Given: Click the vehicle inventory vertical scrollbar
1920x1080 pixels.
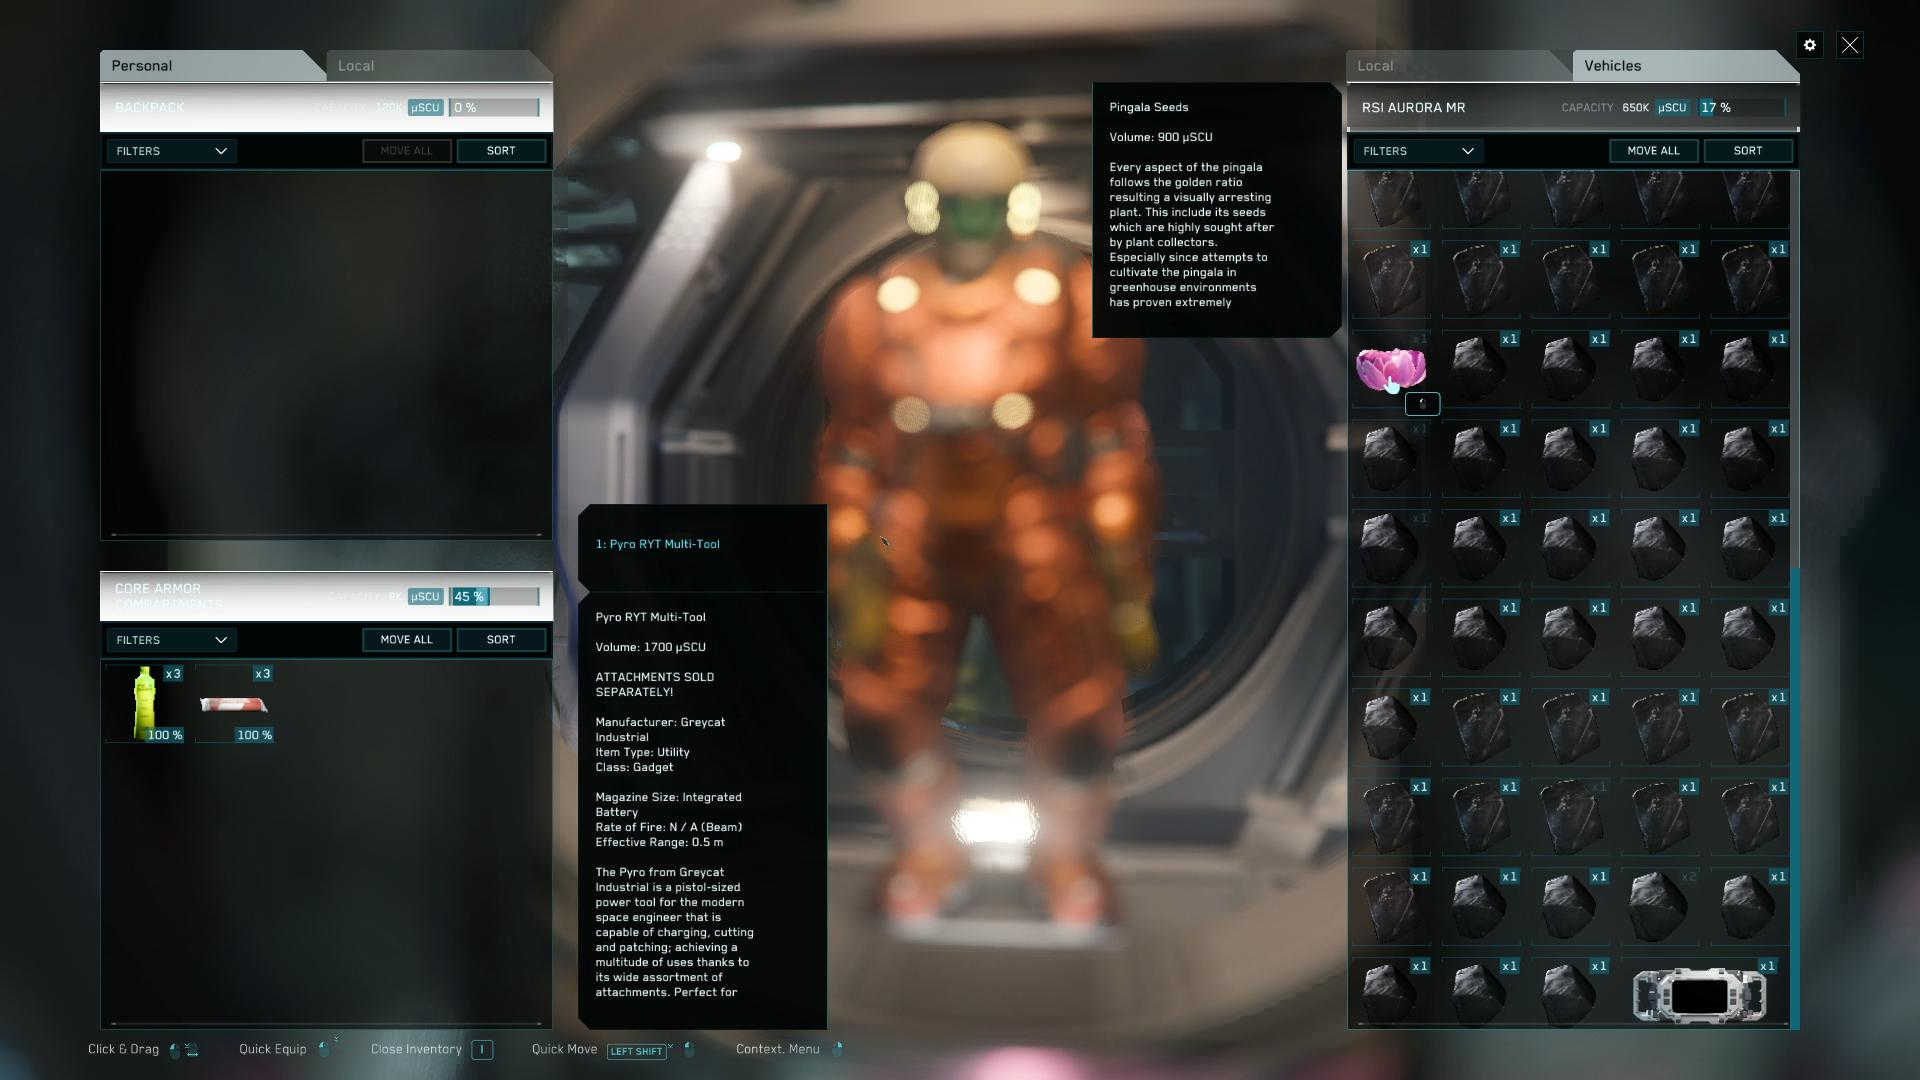Looking at the screenshot, I should tap(1795, 798).
